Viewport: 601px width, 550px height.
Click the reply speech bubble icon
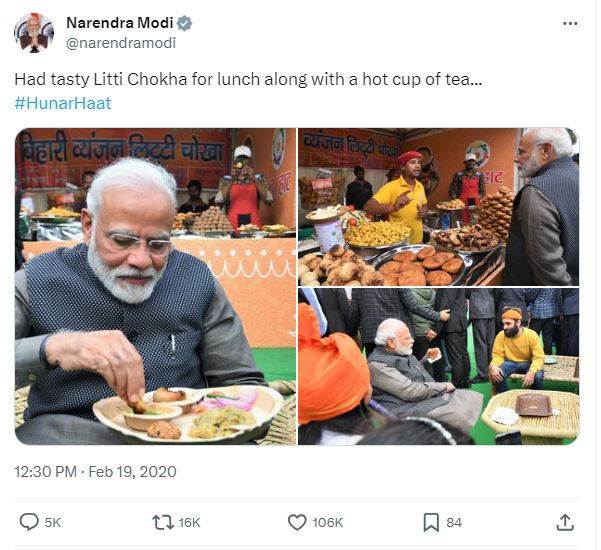(29, 522)
